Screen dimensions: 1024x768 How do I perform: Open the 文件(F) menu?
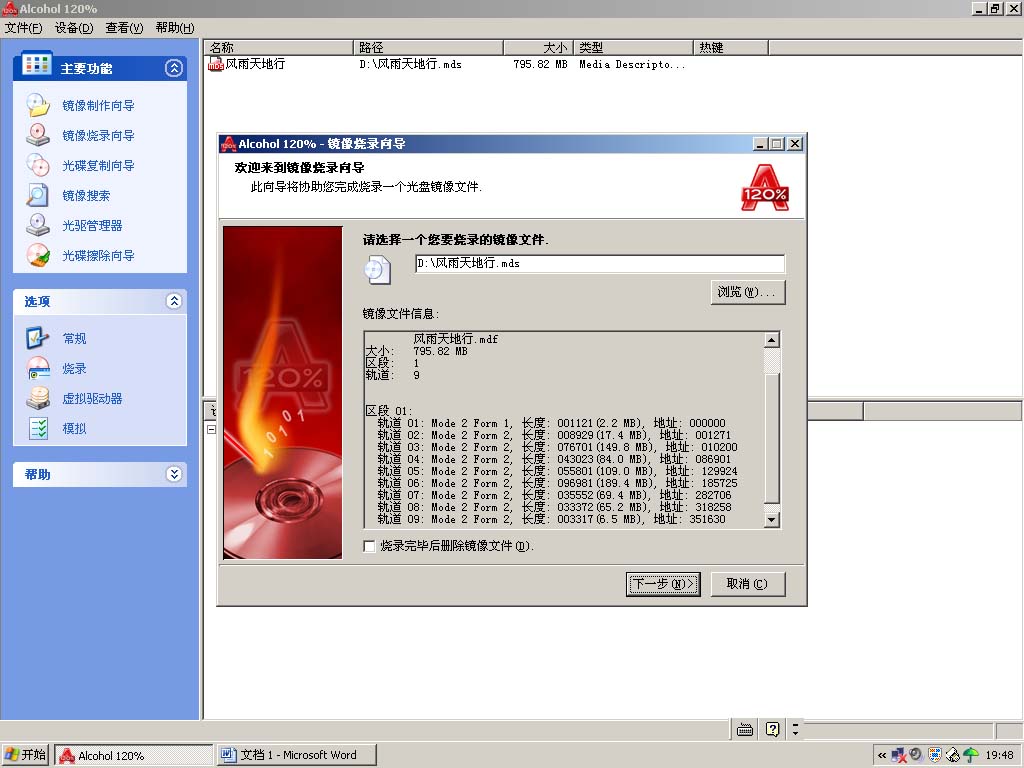(x=24, y=28)
